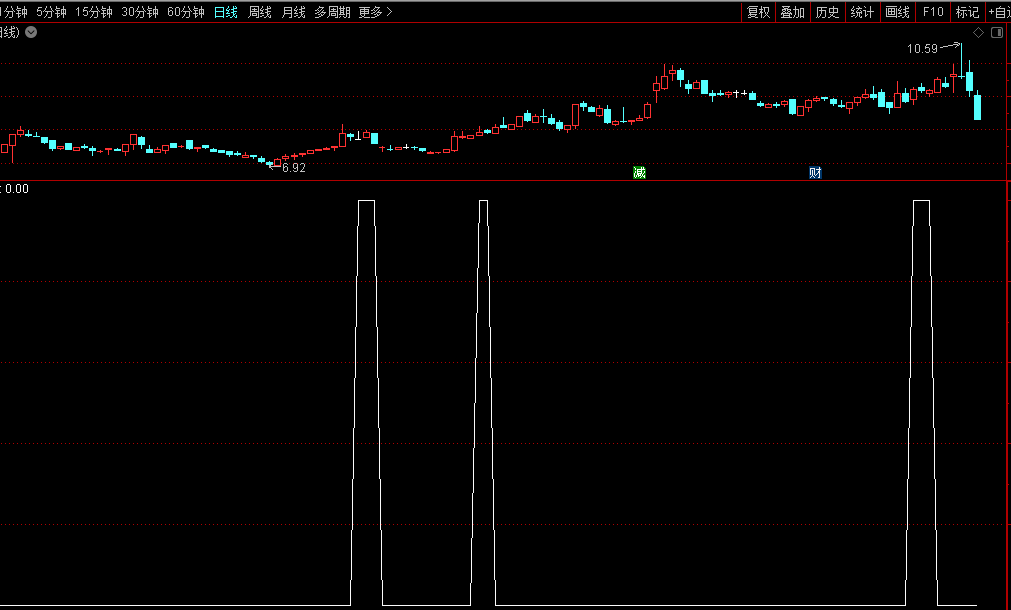Switch to 周线 weekly chart
Screen dimensions: 1011x610
pos(260,12)
